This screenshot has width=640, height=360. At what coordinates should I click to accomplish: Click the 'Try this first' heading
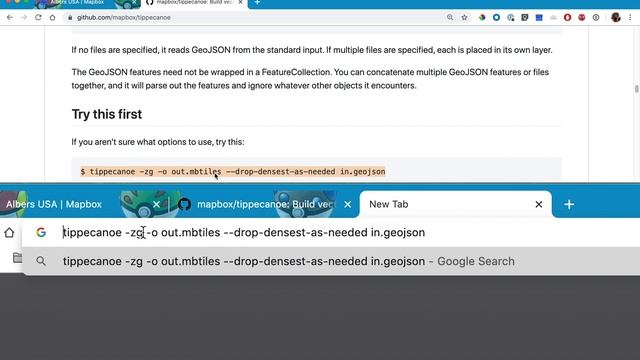click(x=107, y=114)
